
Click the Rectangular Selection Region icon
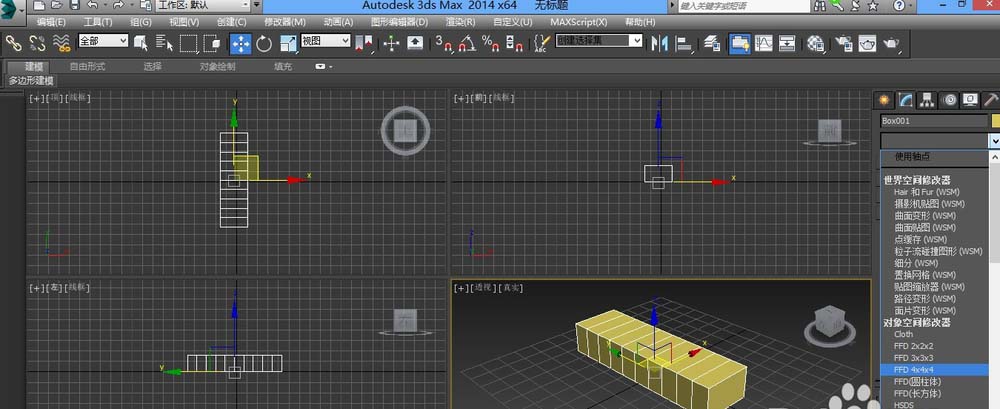[x=189, y=43]
